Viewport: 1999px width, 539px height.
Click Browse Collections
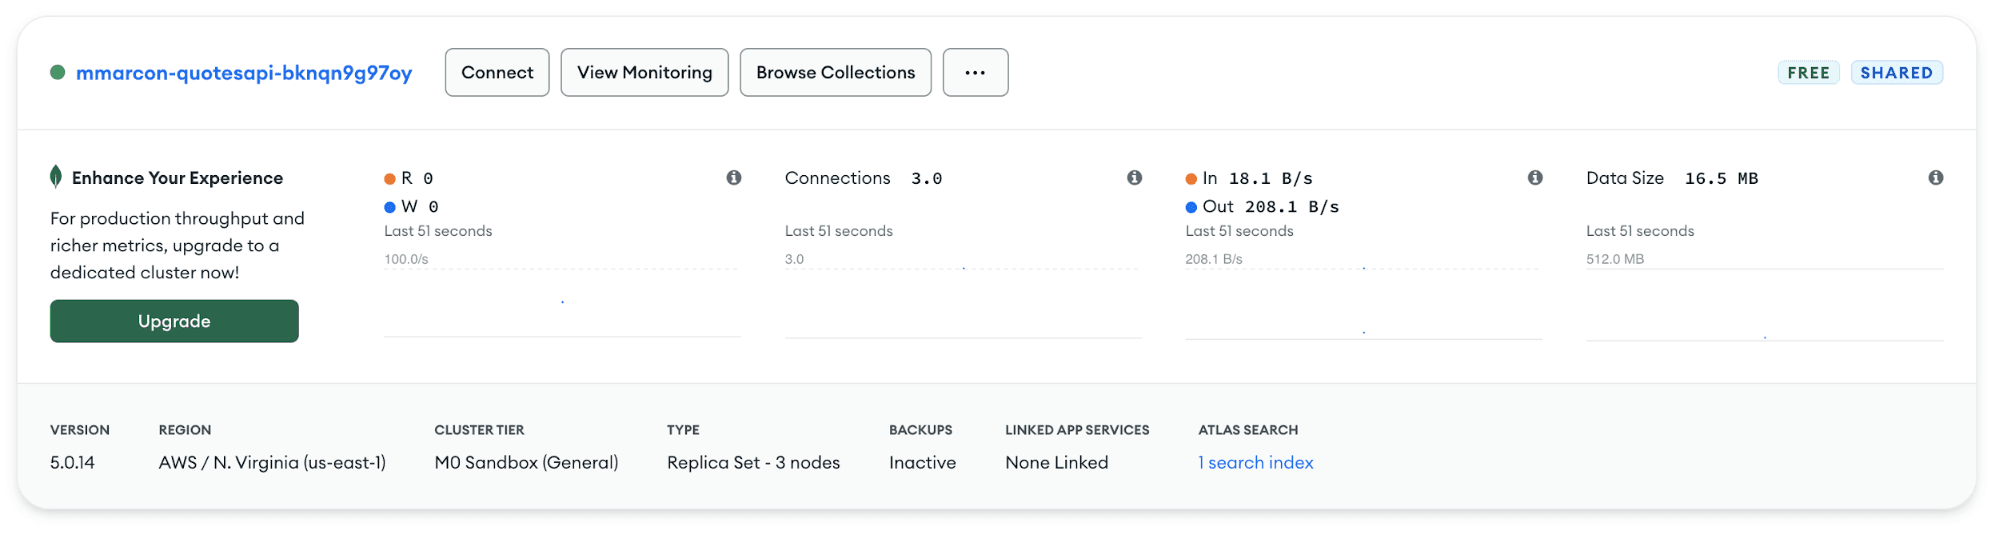[835, 73]
